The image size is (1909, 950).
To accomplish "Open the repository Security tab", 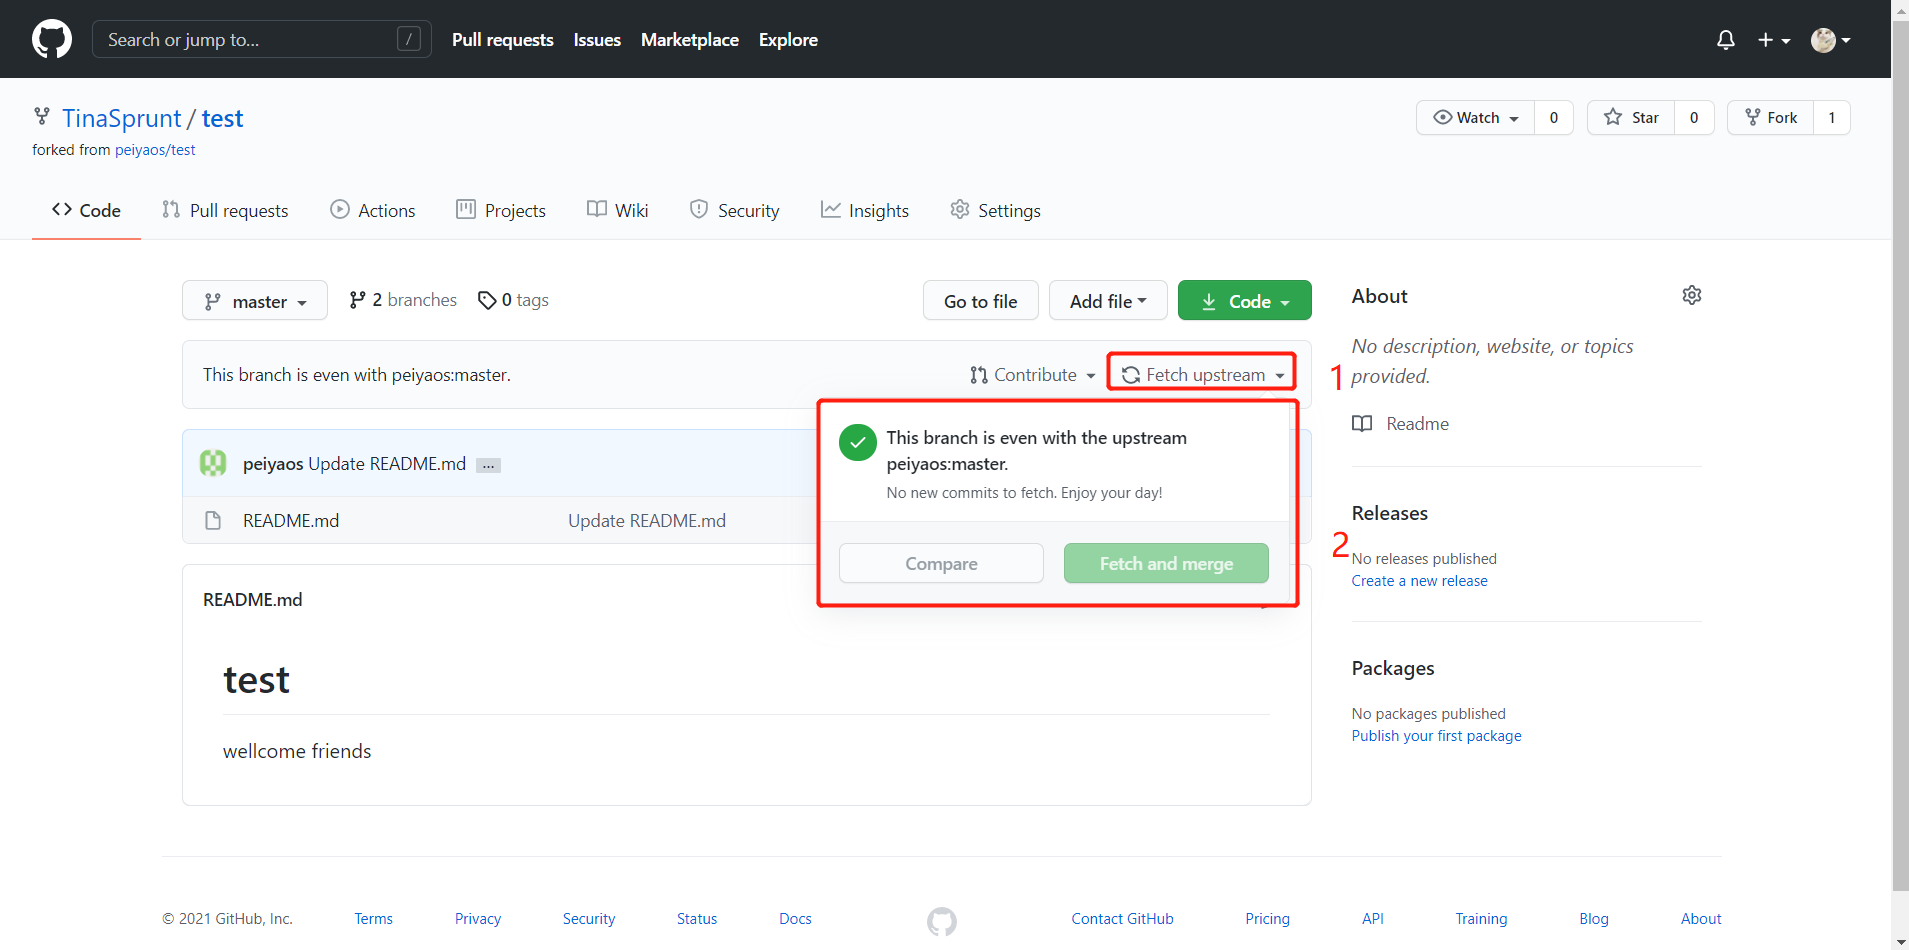I will tap(735, 210).
